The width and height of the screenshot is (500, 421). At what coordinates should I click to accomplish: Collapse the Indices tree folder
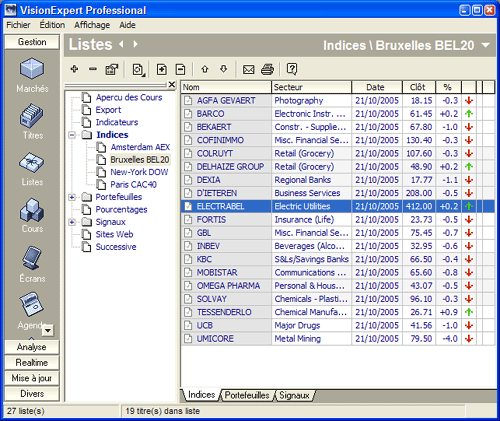point(72,135)
